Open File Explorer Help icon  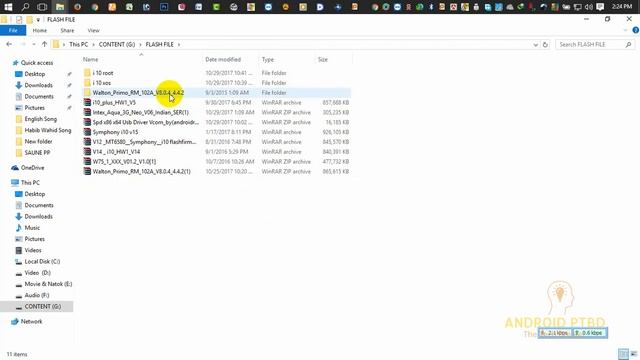pyautogui.click(x=636, y=30)
